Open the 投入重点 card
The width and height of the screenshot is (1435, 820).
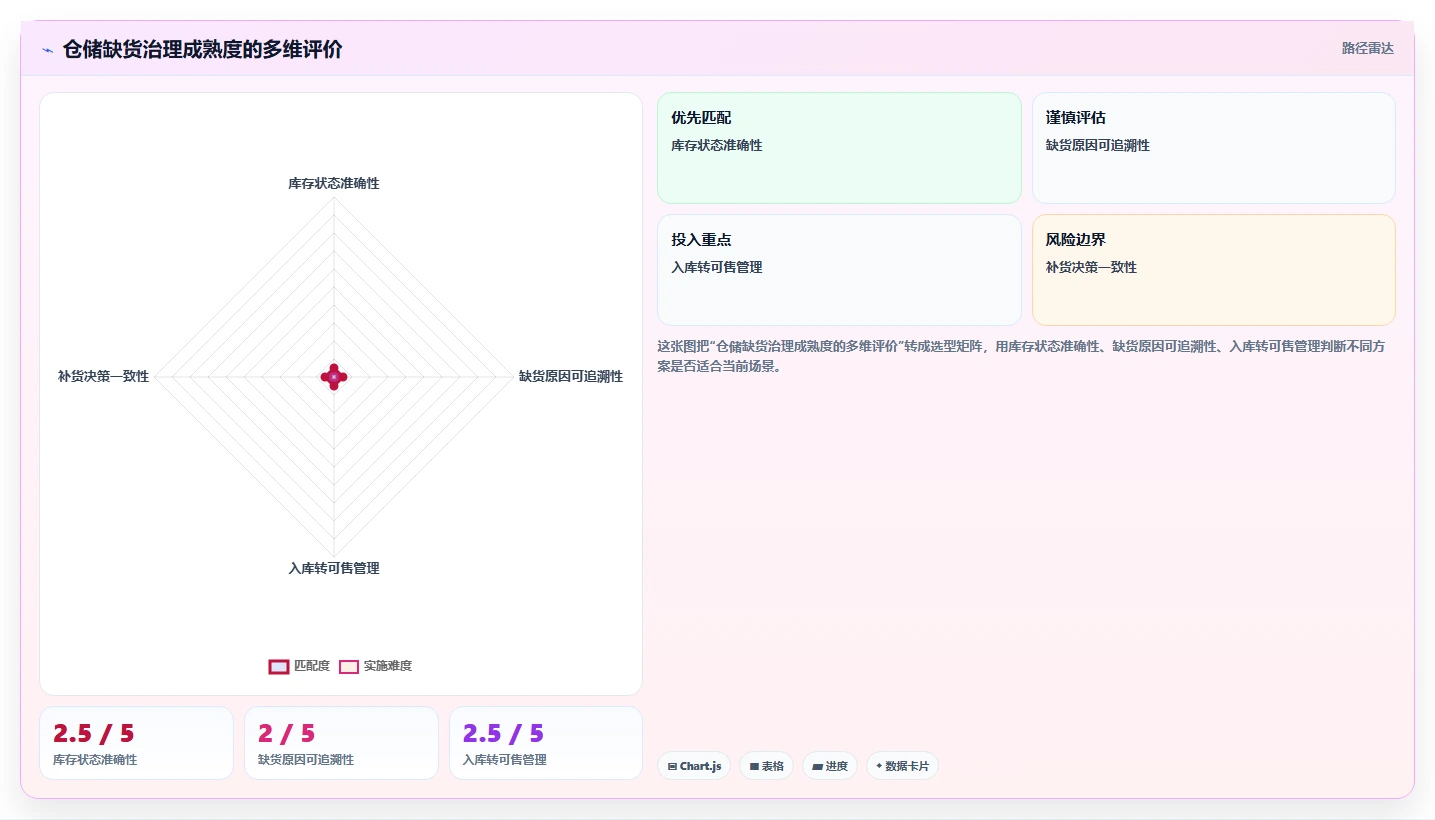[839, 270]
